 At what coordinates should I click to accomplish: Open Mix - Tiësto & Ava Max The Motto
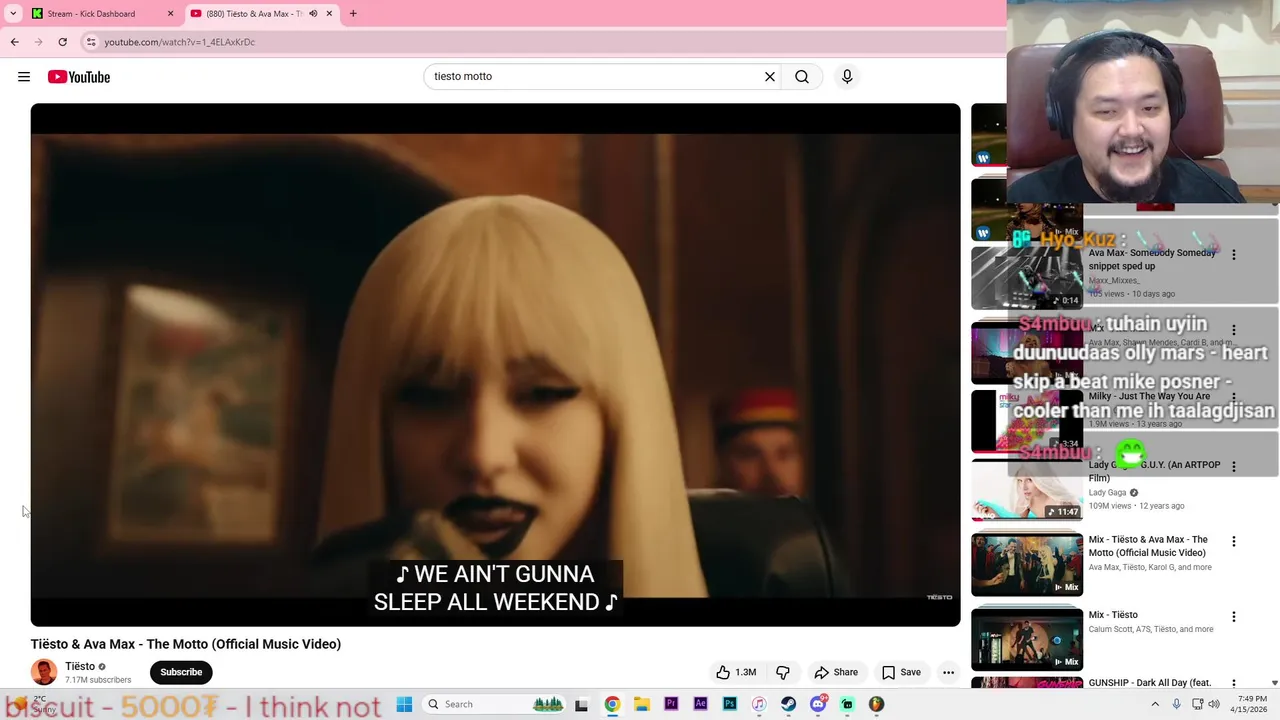click(1148, 546)
